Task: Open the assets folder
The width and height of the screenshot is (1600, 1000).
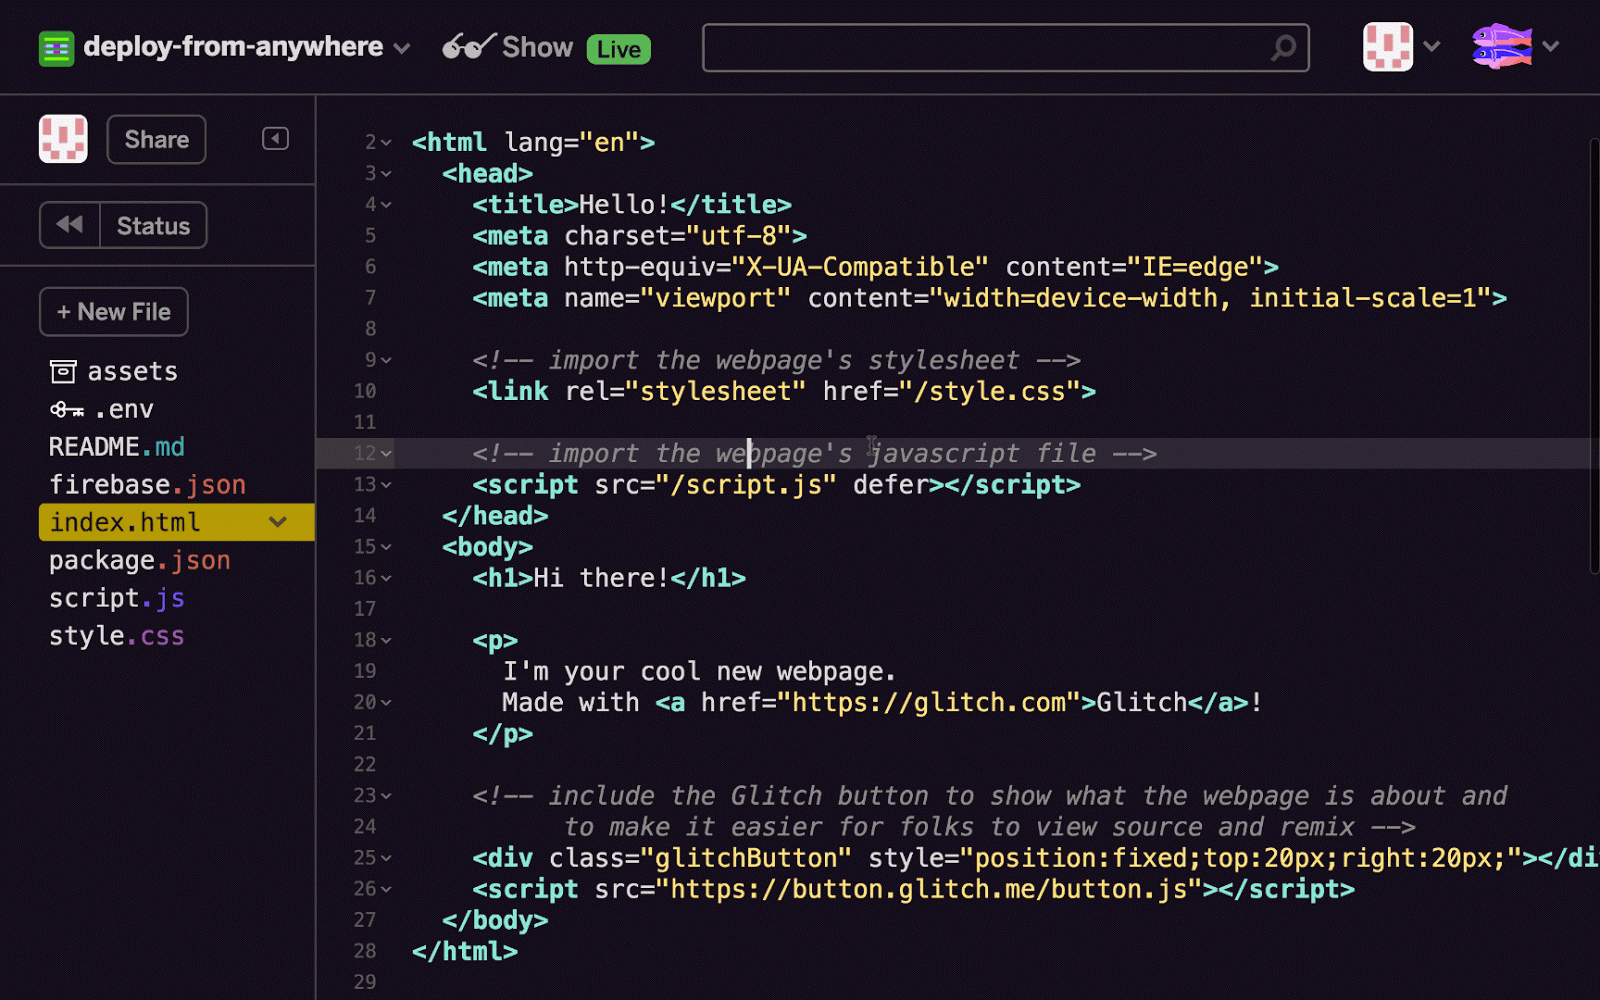Action: tap(113, 371)
